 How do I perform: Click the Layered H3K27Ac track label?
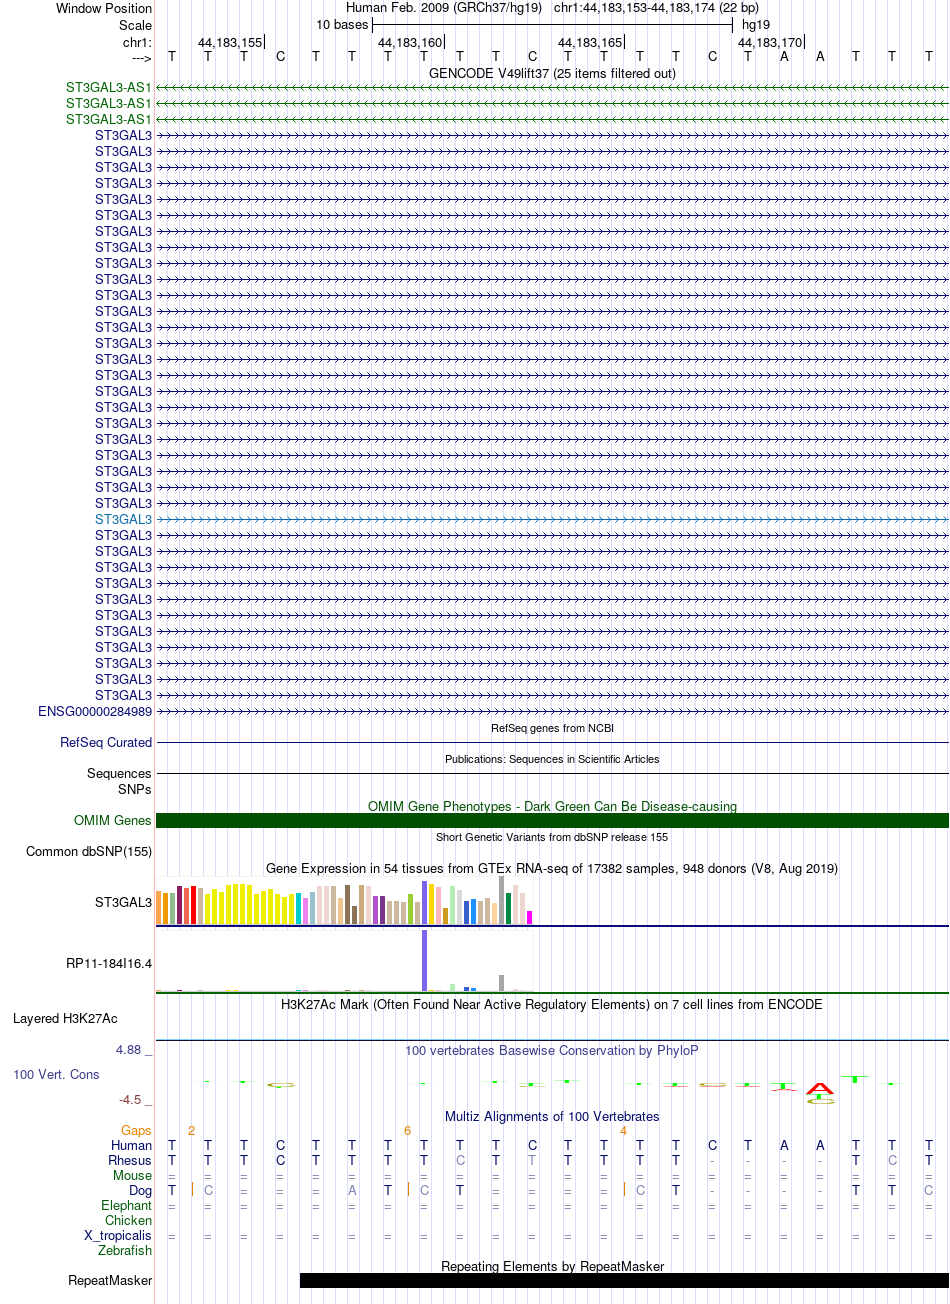point(65,1018)
